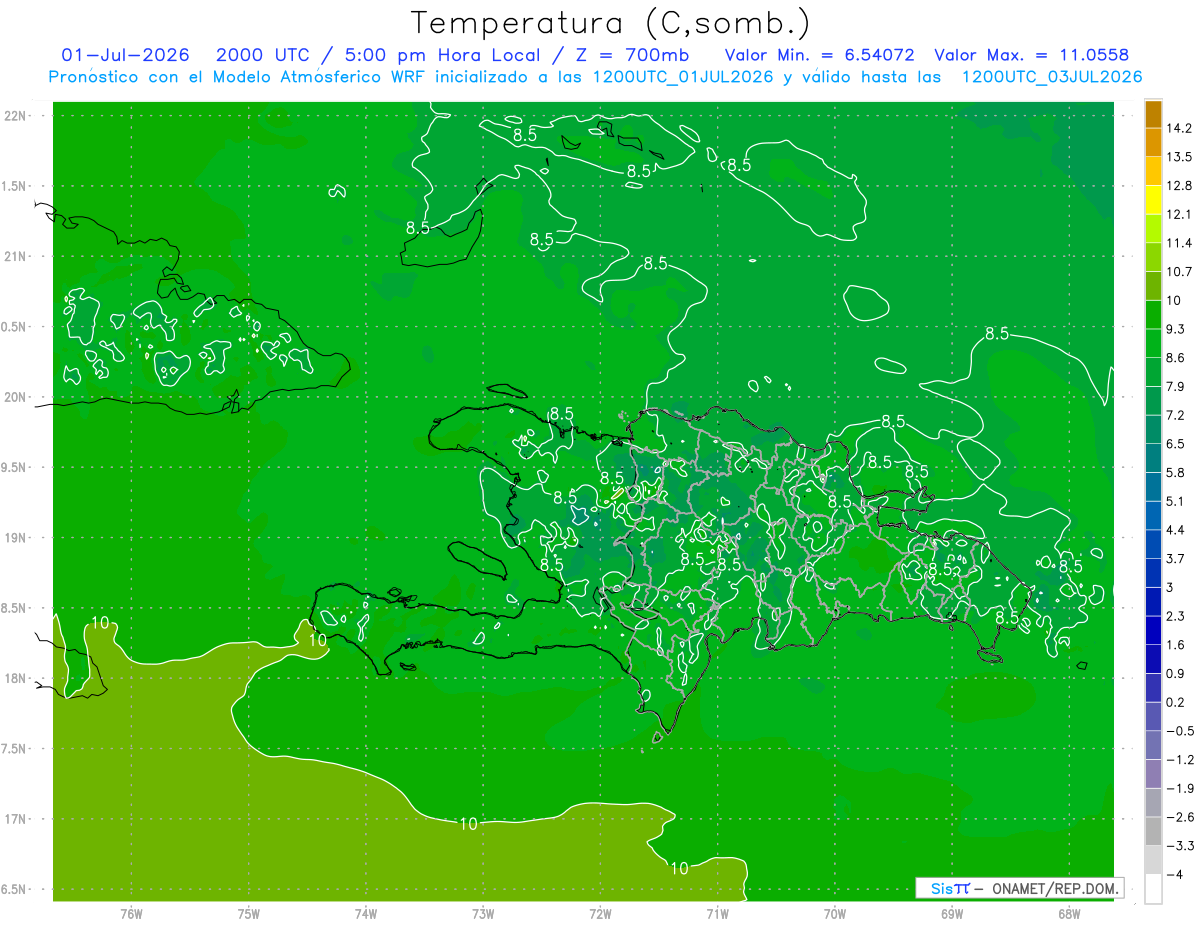Pick the green swatch between 10.7 and 10

point(1153,286)
